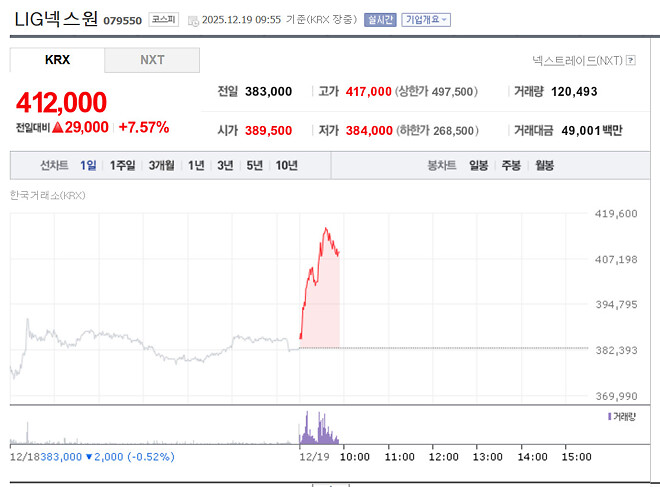Click the stock name LIG넥스원
The height and width of the screenshot is (487, 660).
click(56, 19)
